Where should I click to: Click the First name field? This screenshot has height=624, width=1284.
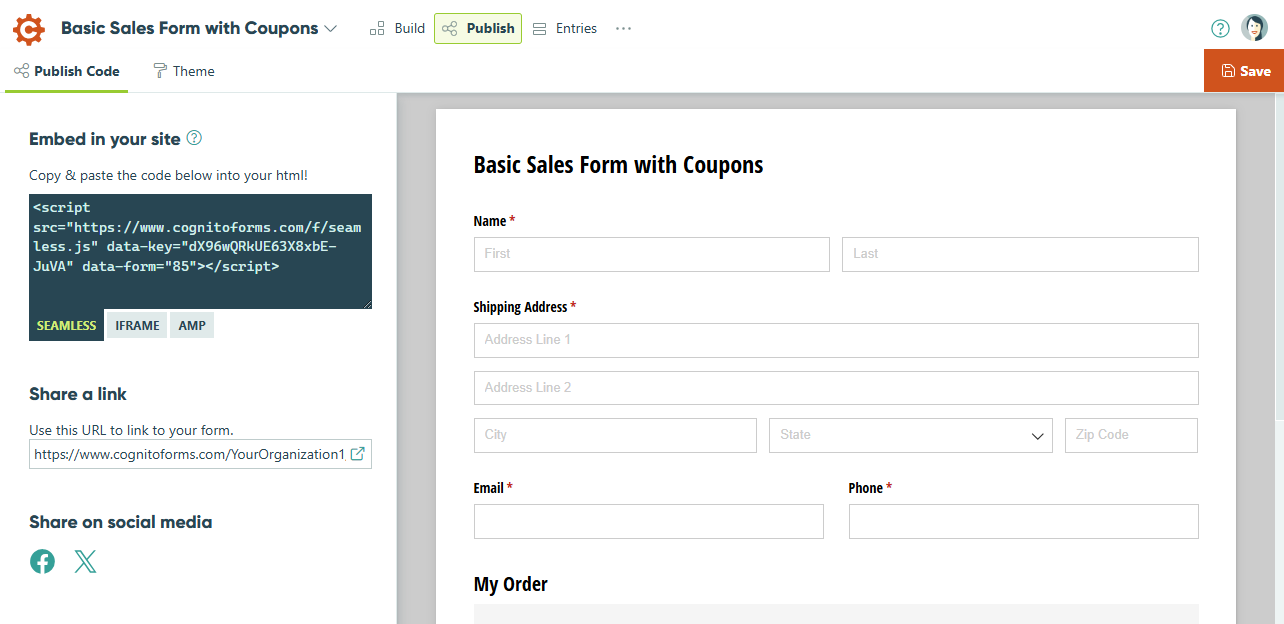(652, 254)
